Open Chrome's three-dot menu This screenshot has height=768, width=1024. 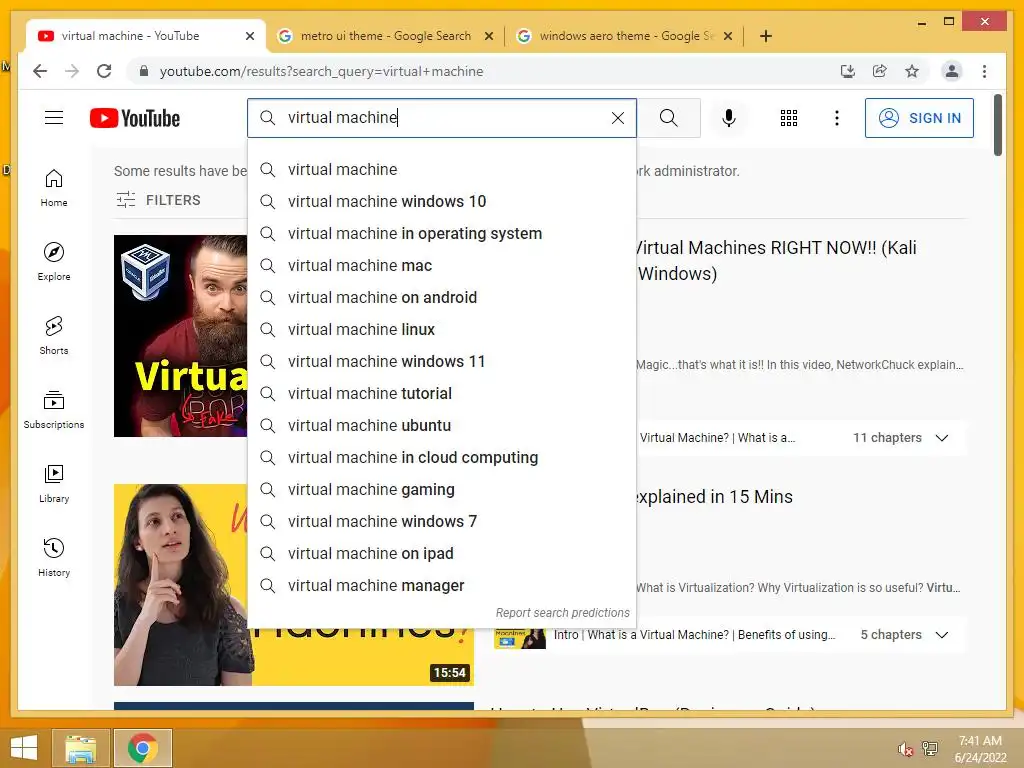pos(984,71)
